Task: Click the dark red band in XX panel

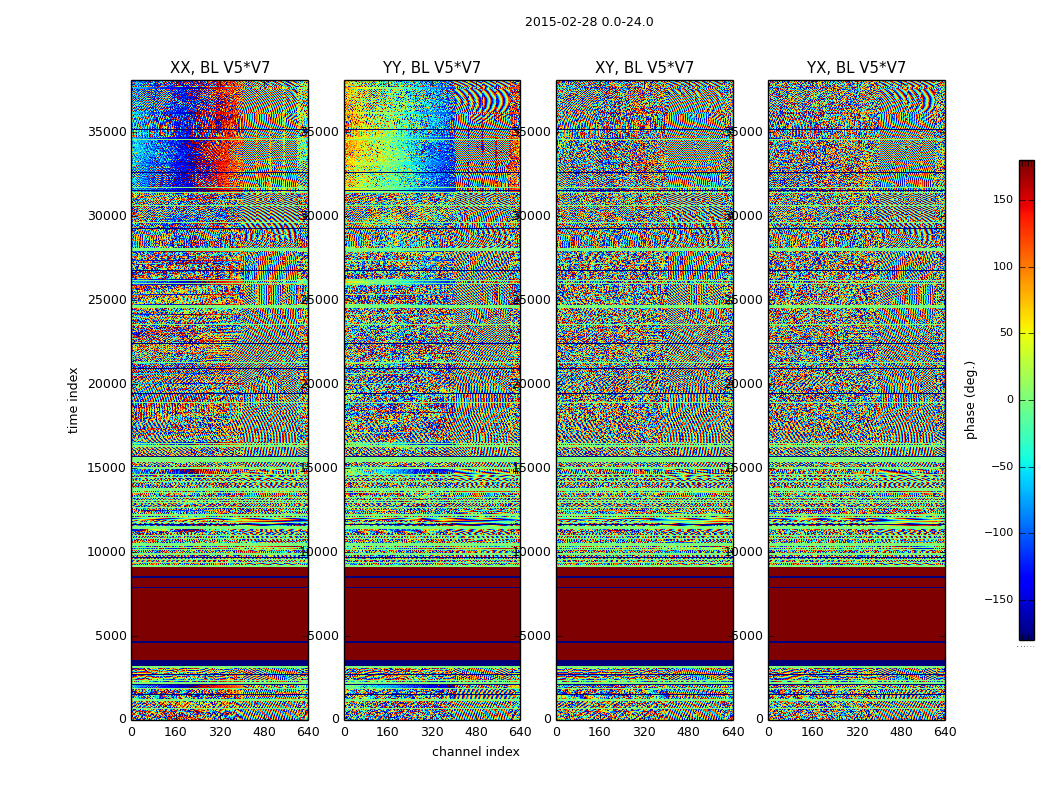Action: coord(220,612)
